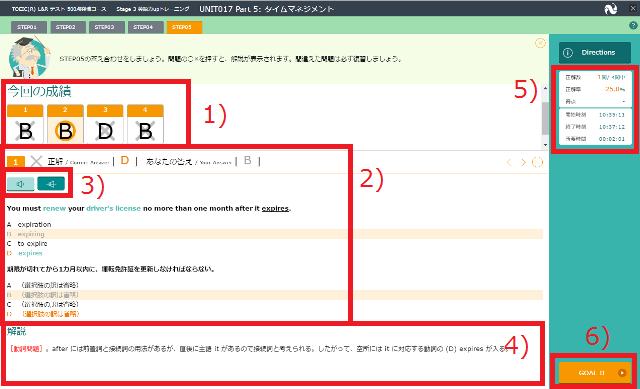Open the Directions button
Image resolution: width=640 pixels, height=389 pixels.
[x=595, y=53]
